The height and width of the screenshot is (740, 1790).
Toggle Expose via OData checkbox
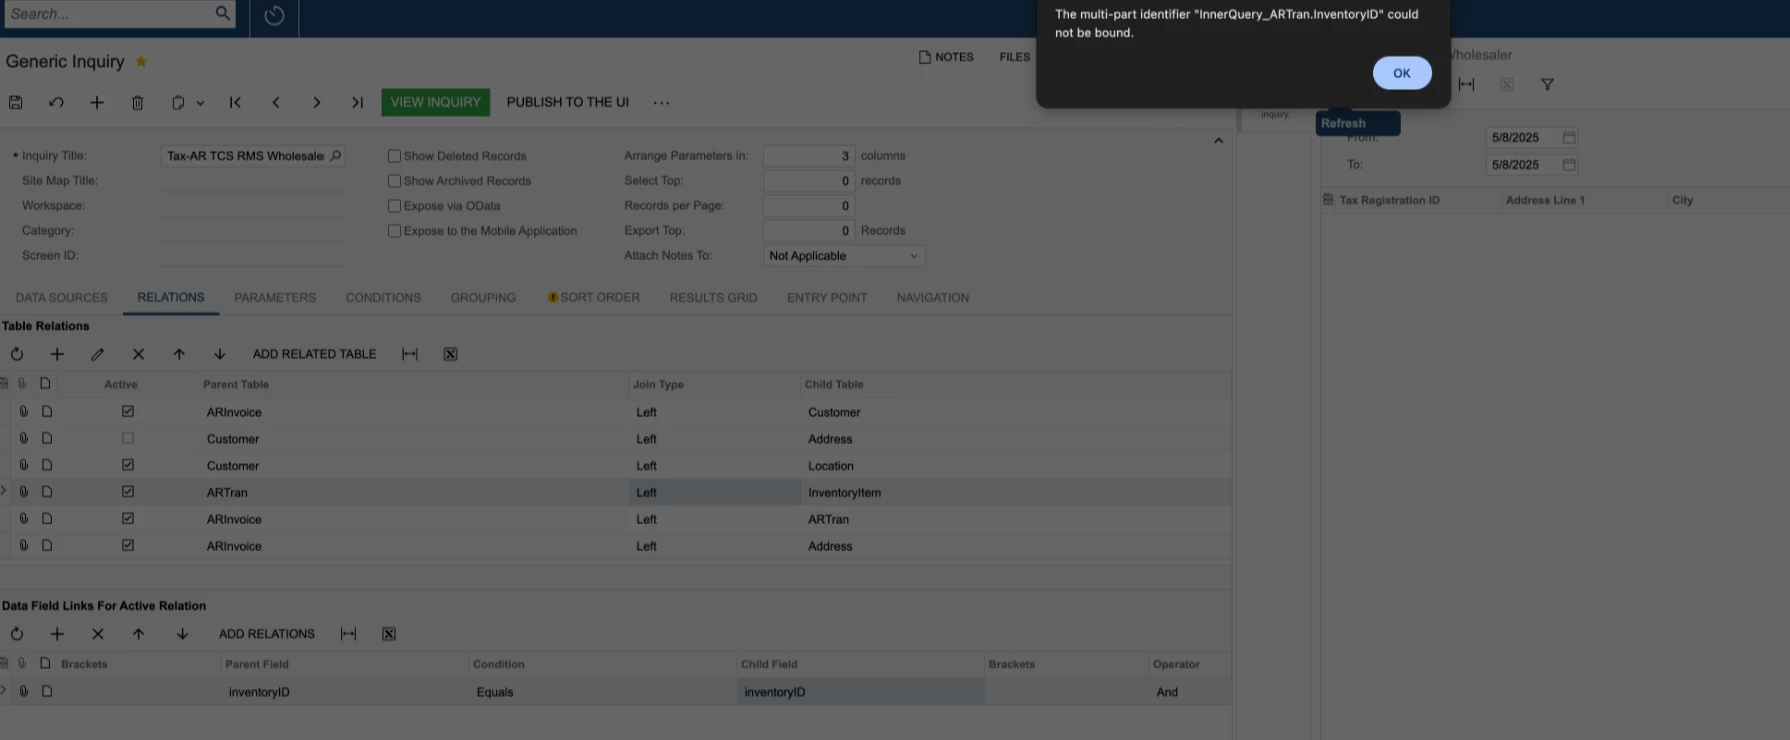[394, 206]
